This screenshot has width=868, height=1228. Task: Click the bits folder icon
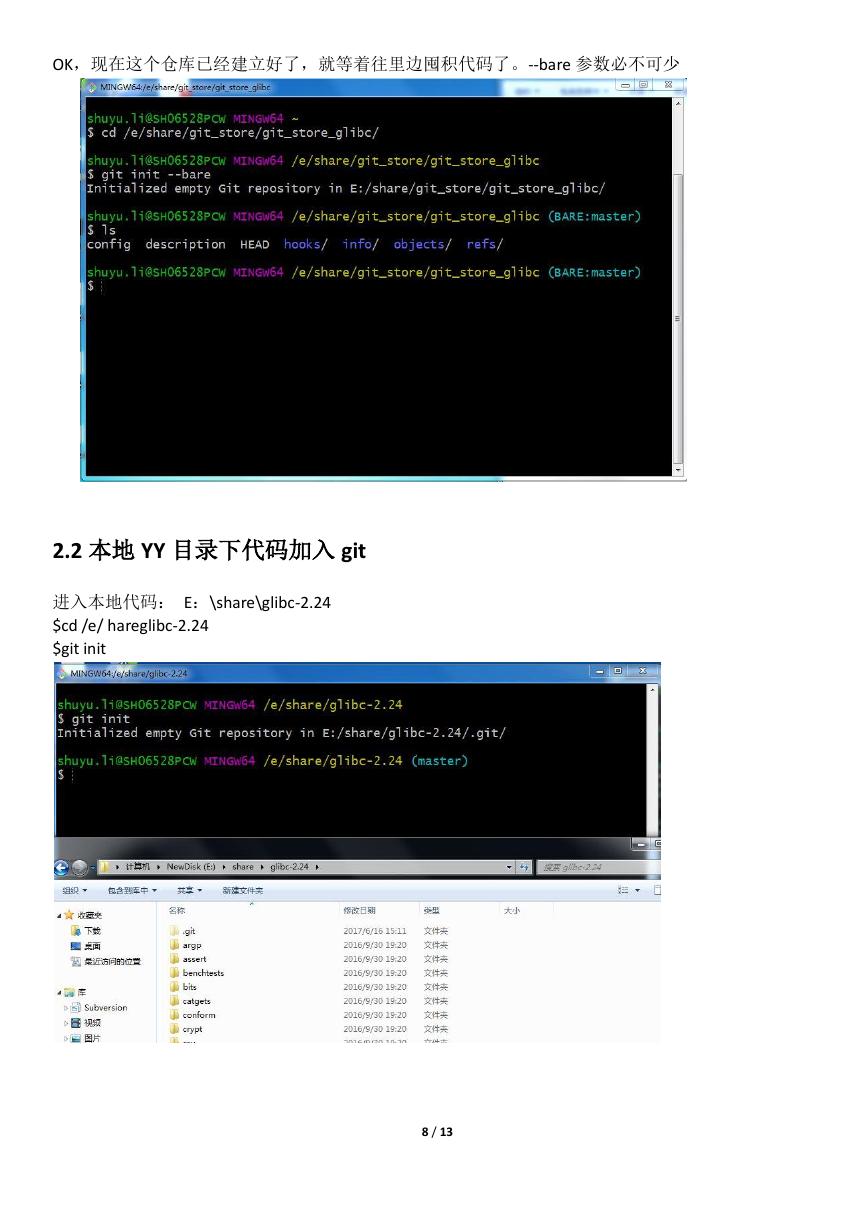click(174, 987)
